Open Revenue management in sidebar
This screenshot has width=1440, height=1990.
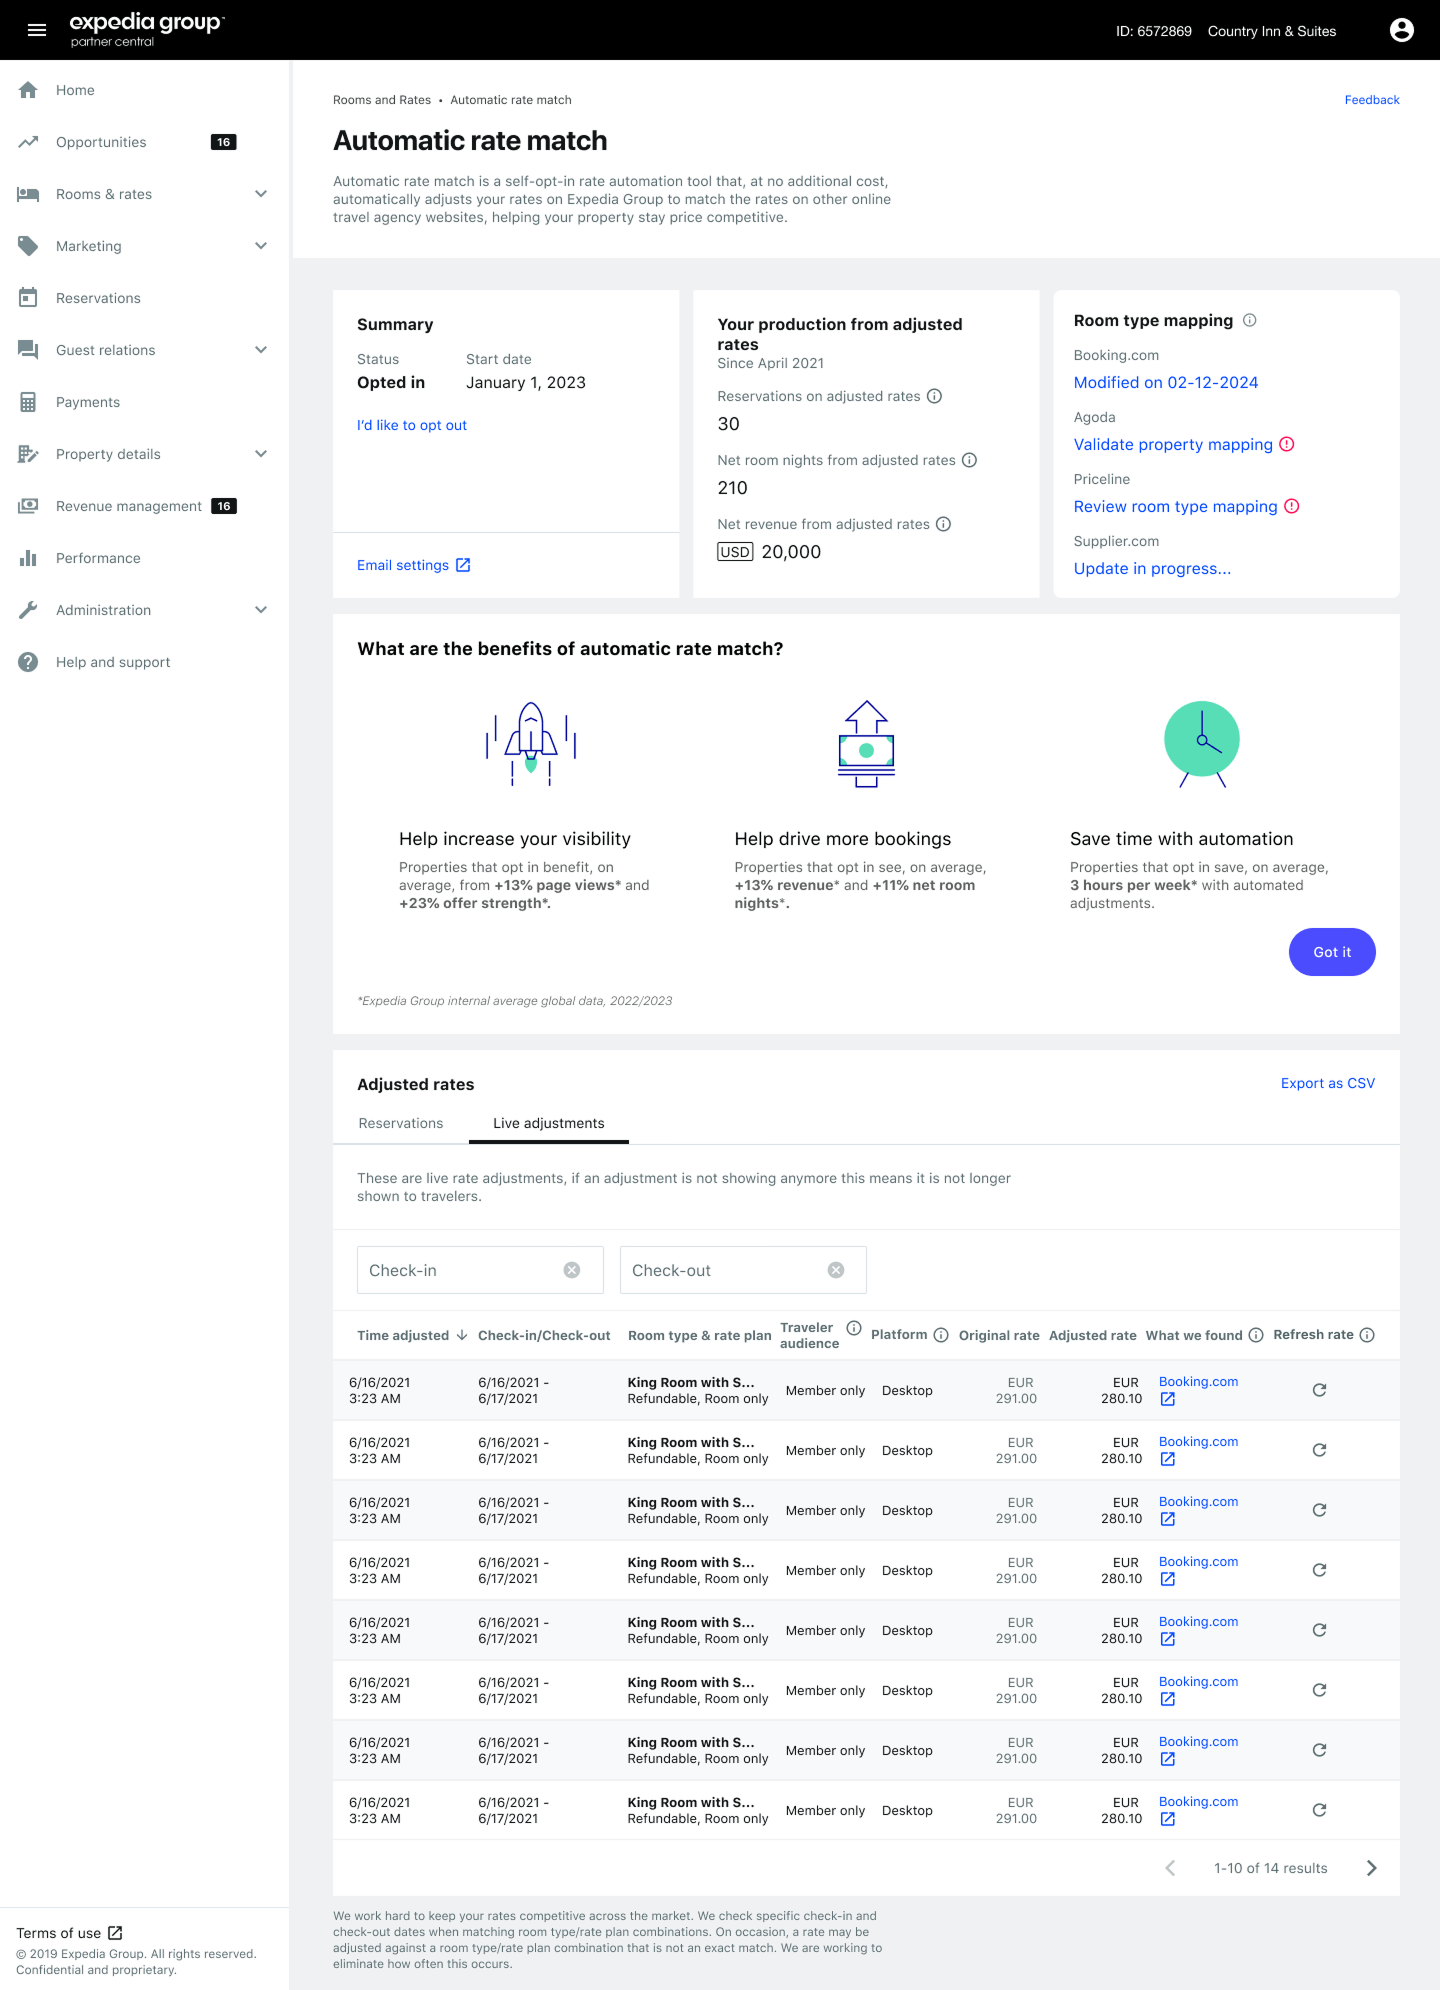click(129, 506)
